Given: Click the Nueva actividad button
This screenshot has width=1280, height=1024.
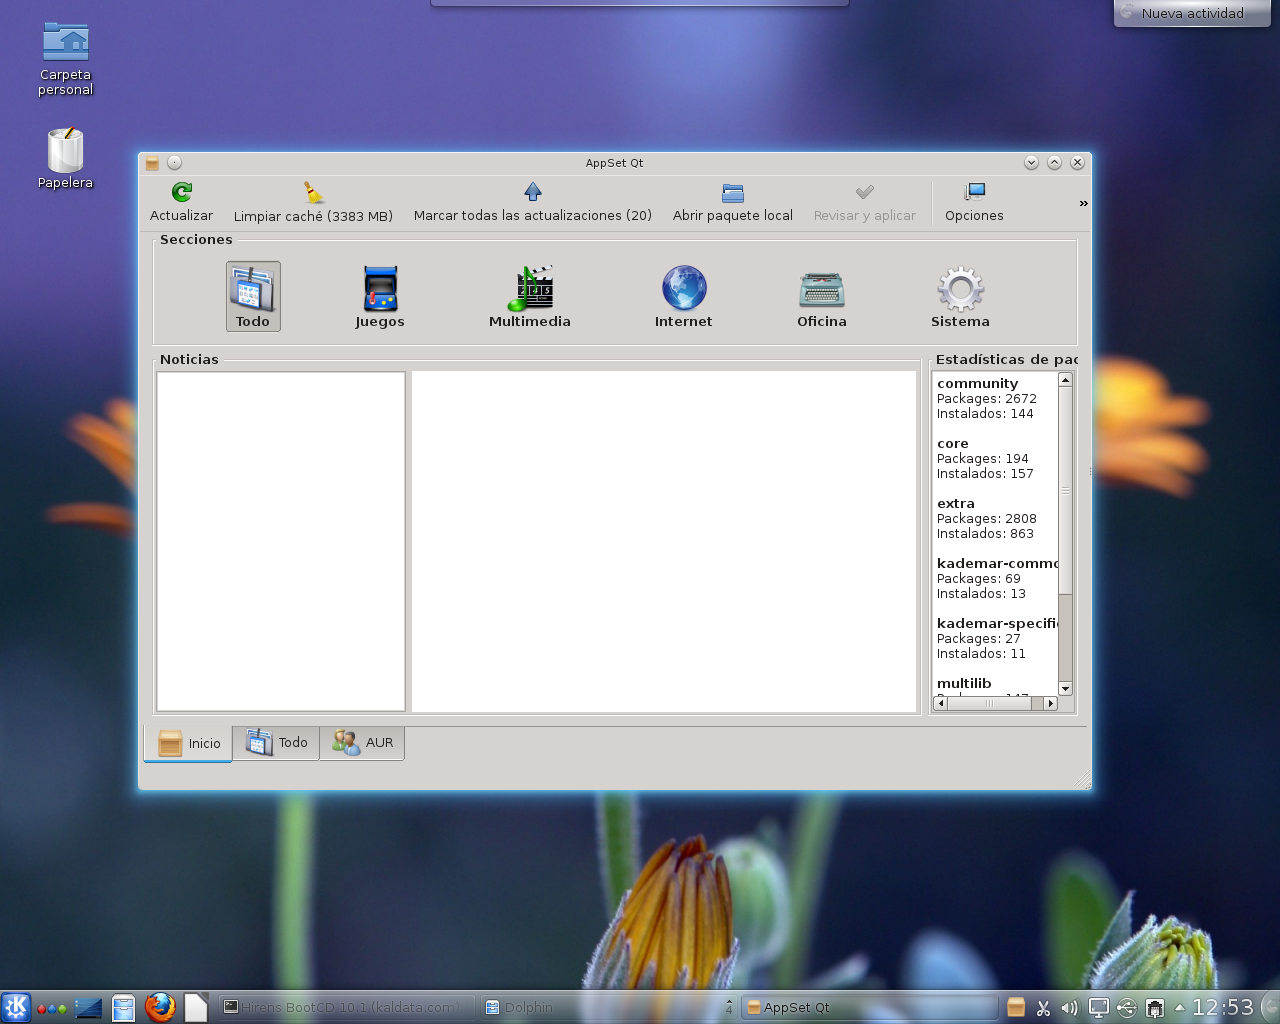Looking at the screenshot, I should [x=1191, y=13].
